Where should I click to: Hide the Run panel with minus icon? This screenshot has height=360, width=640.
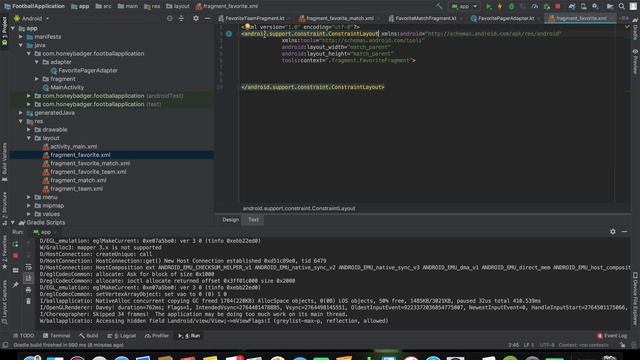coord(624,231)
